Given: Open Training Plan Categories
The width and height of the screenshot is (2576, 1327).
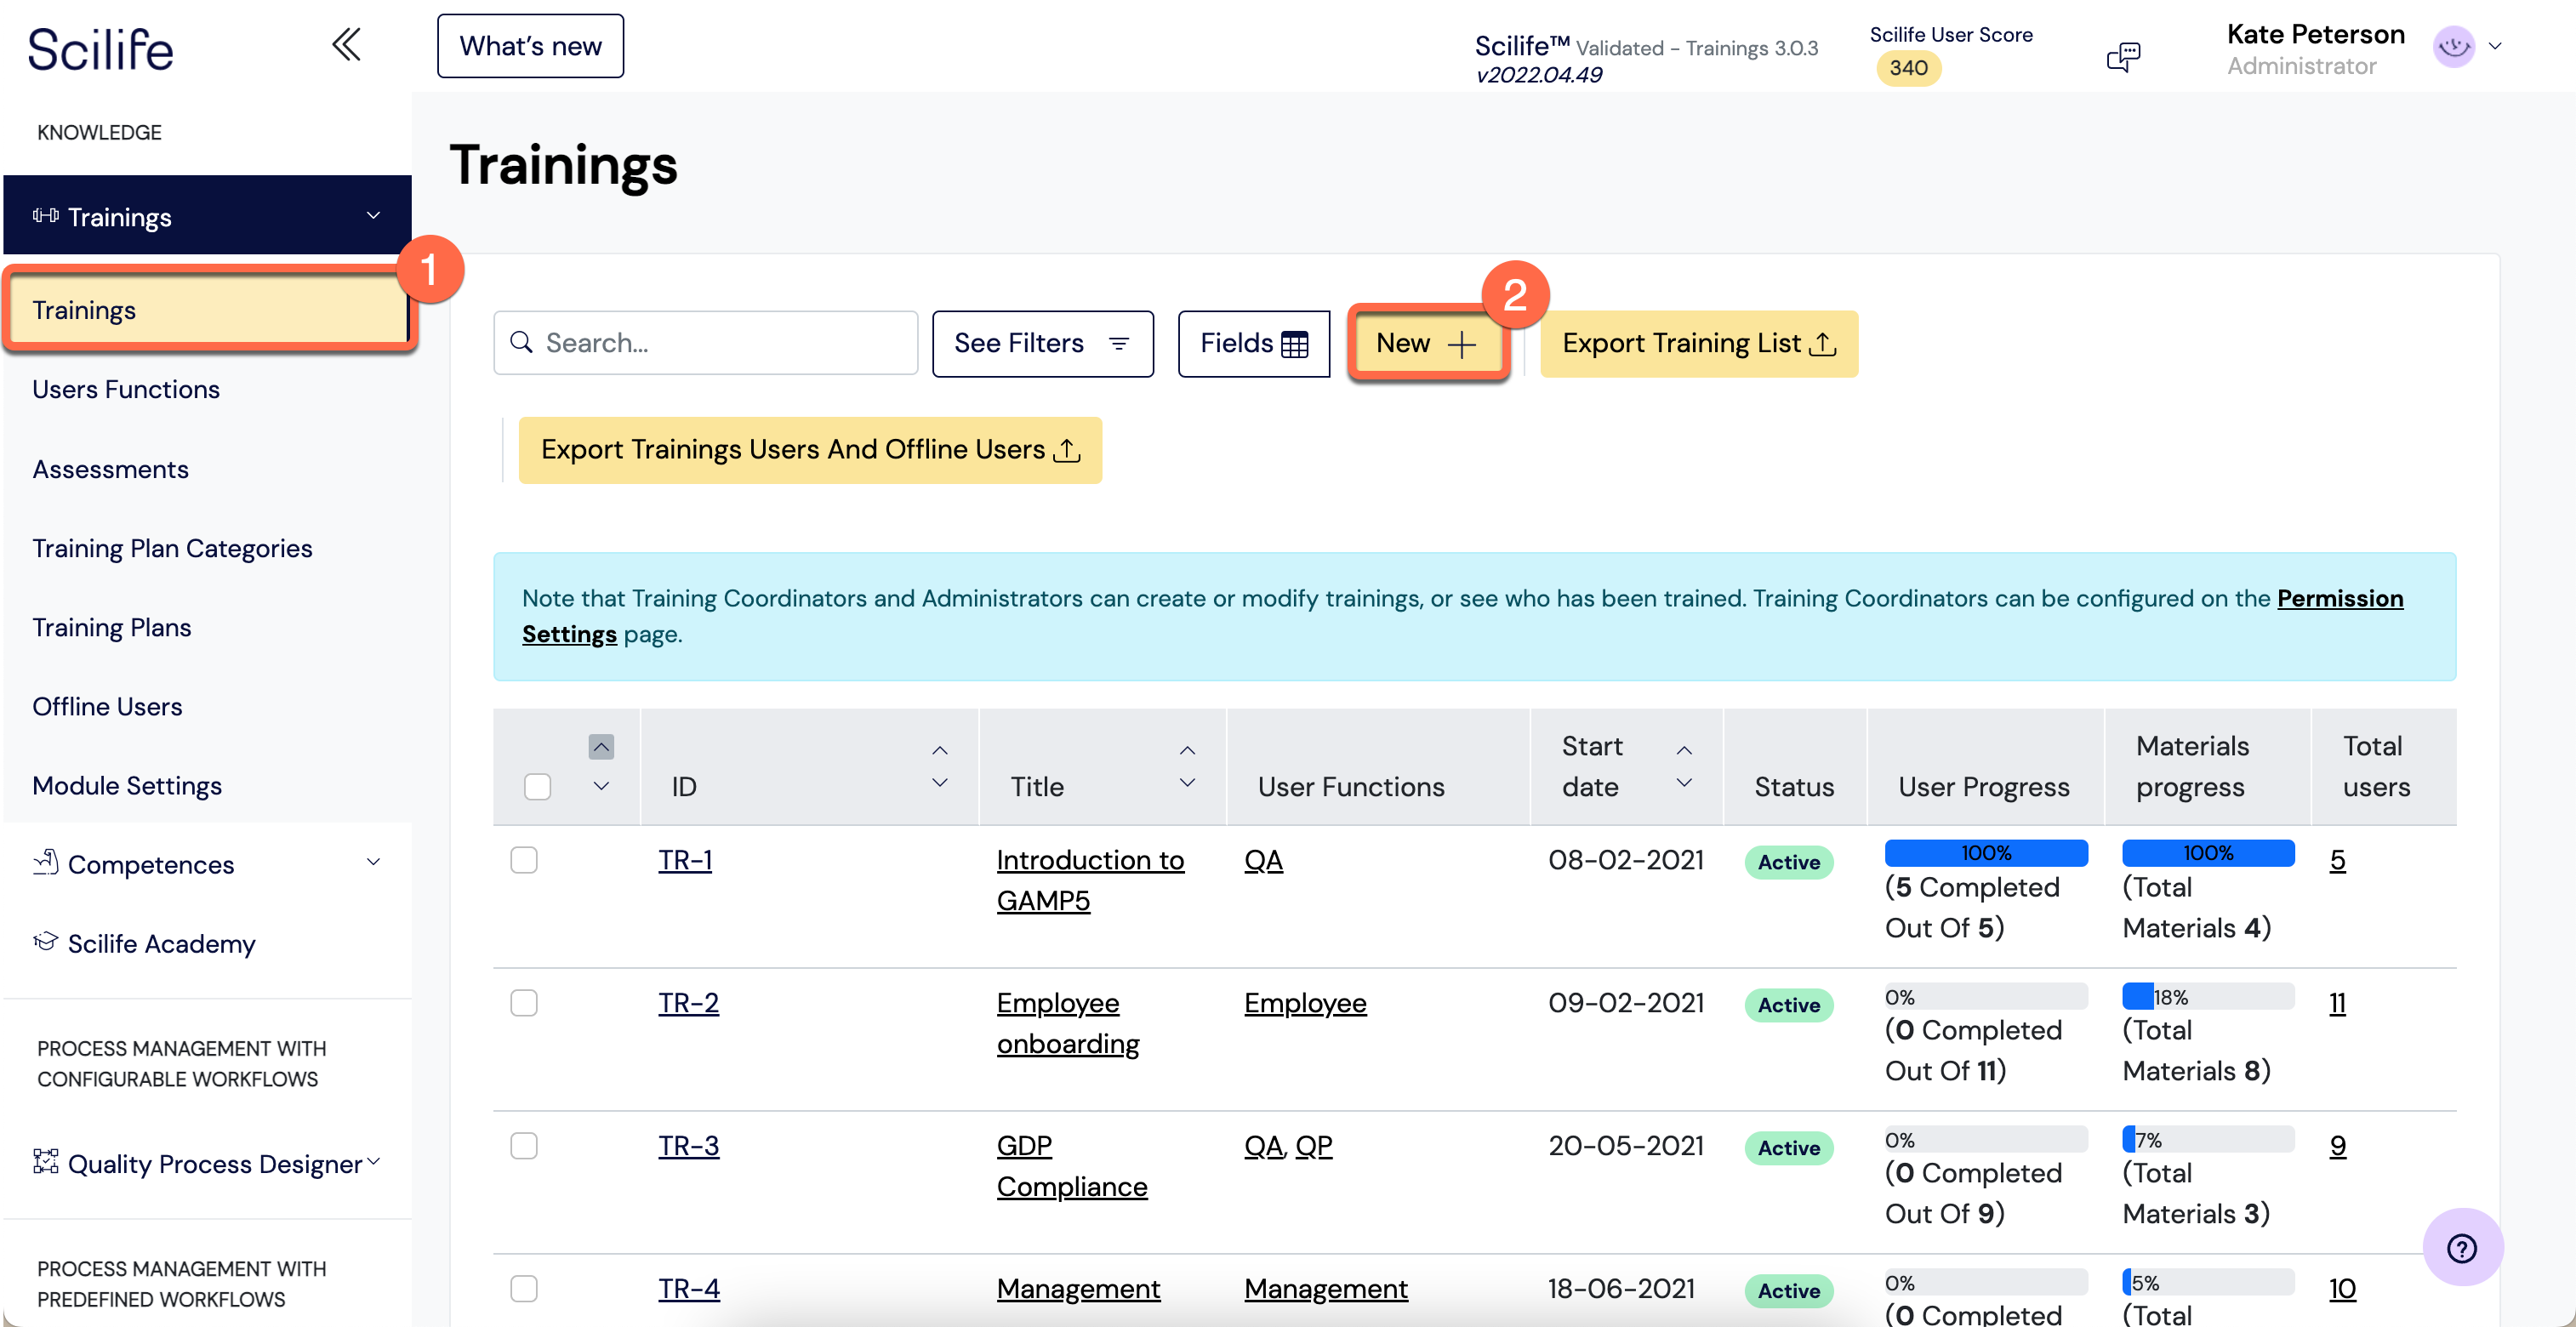Looking at the screenshot, I should (172, 548).
